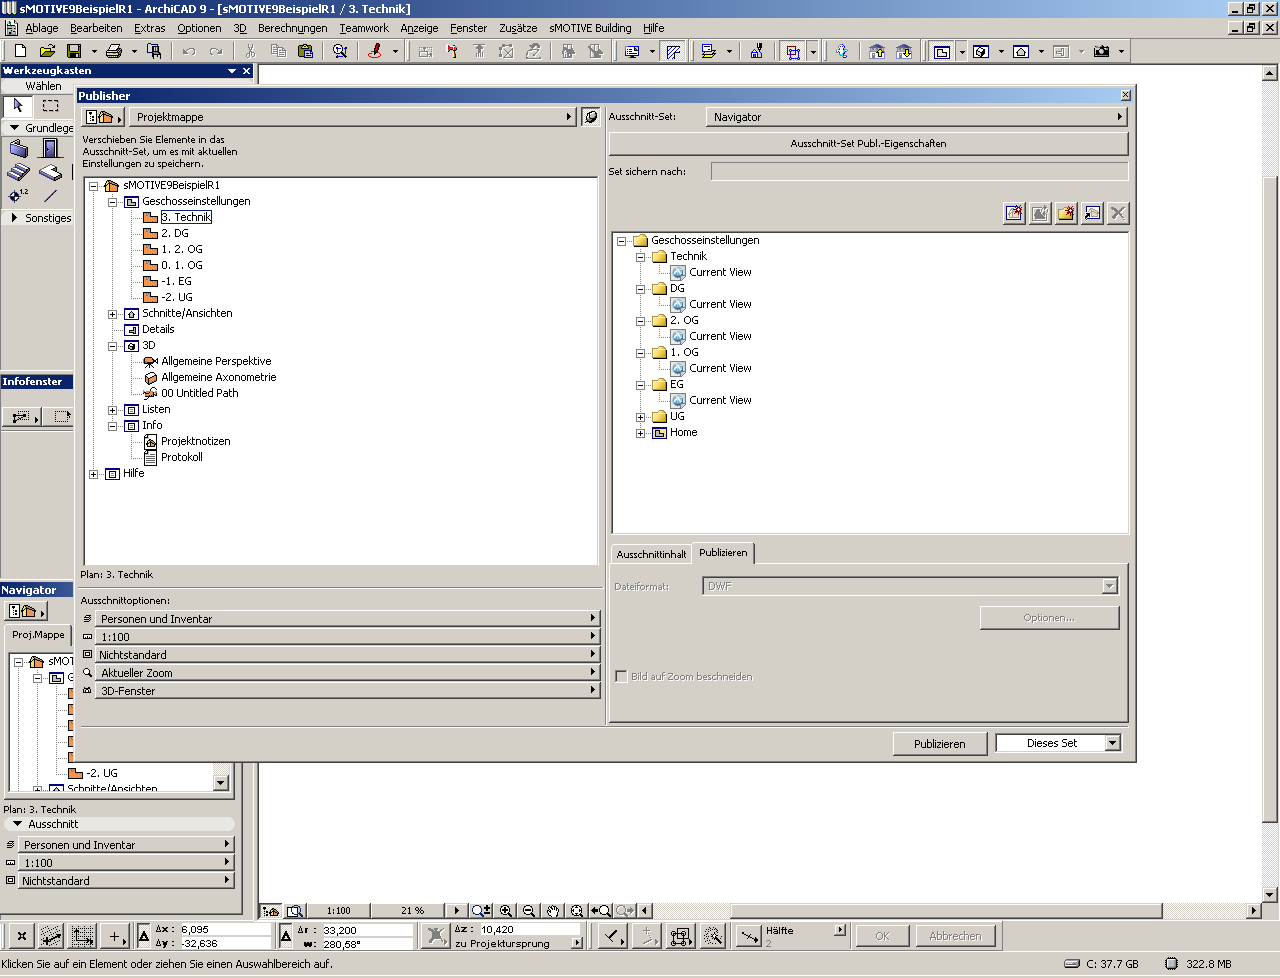Image resolution: width=1280 pixels, height=978 pixels.
Task: Click the Save diskette toolbar icon
Action: (x=74, y=51)
